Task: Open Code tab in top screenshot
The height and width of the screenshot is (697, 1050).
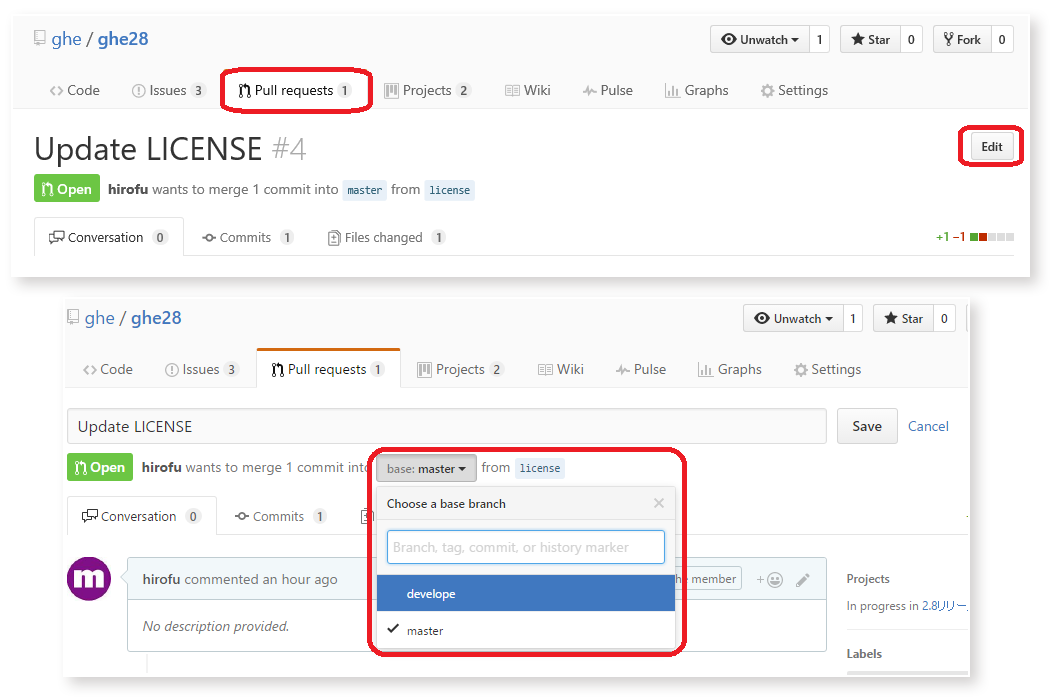Action: [74, 90]
